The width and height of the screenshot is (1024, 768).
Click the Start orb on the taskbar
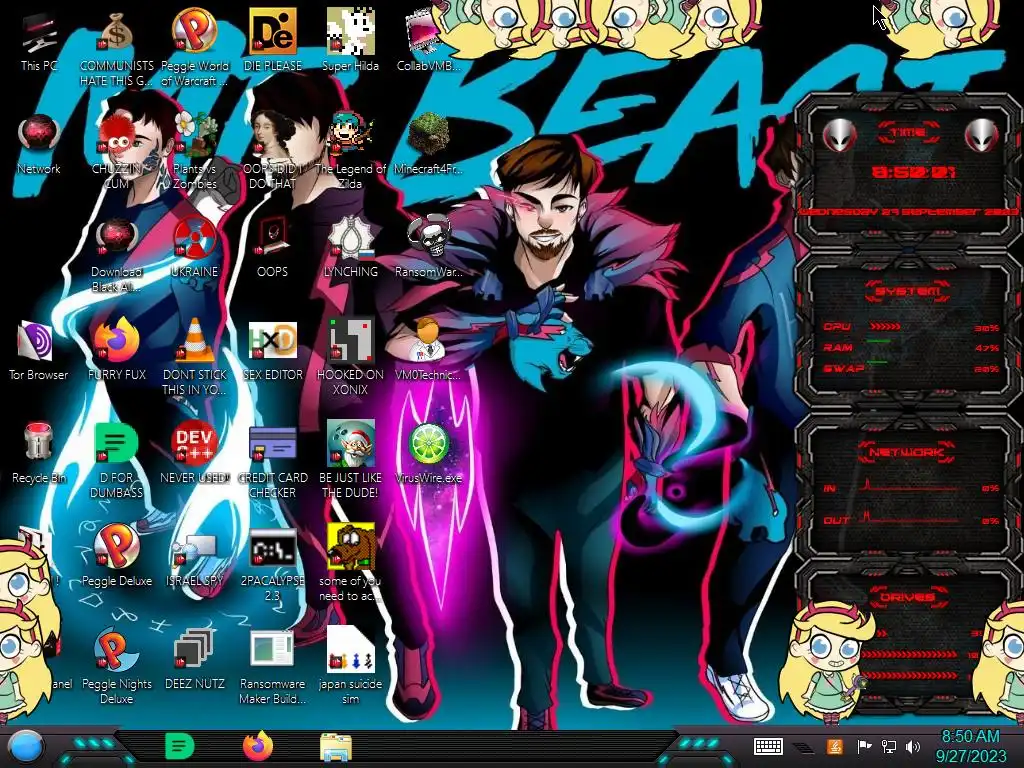click(26, 747)
